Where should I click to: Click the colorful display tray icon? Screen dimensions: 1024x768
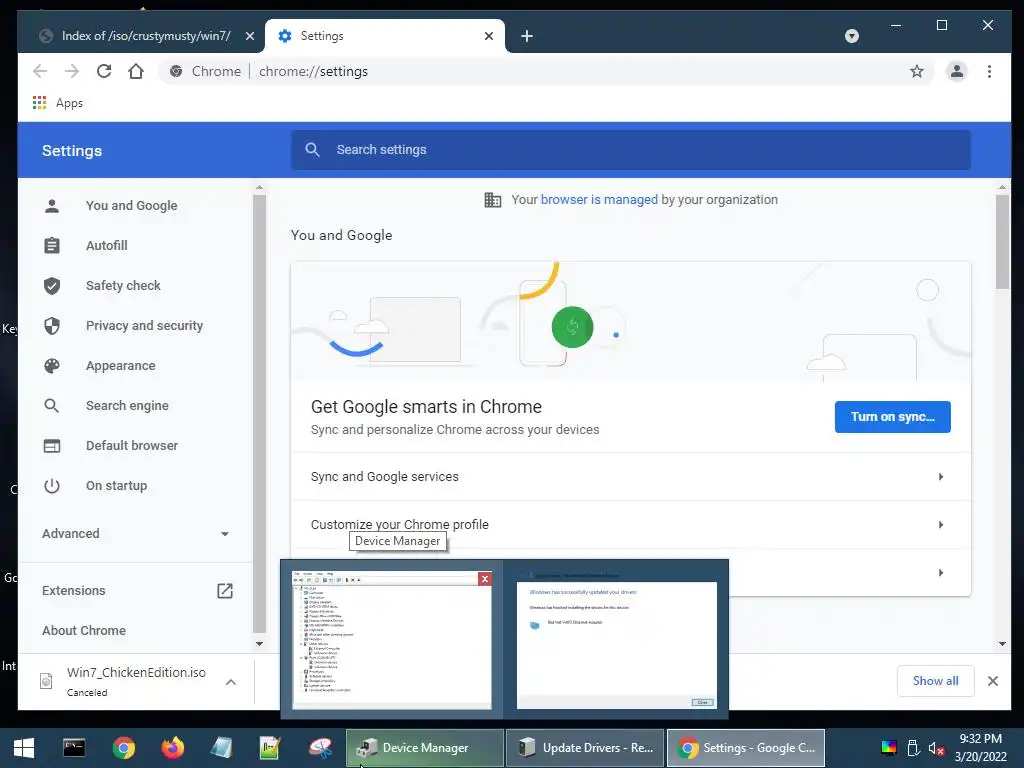click(x=889, y=748)
